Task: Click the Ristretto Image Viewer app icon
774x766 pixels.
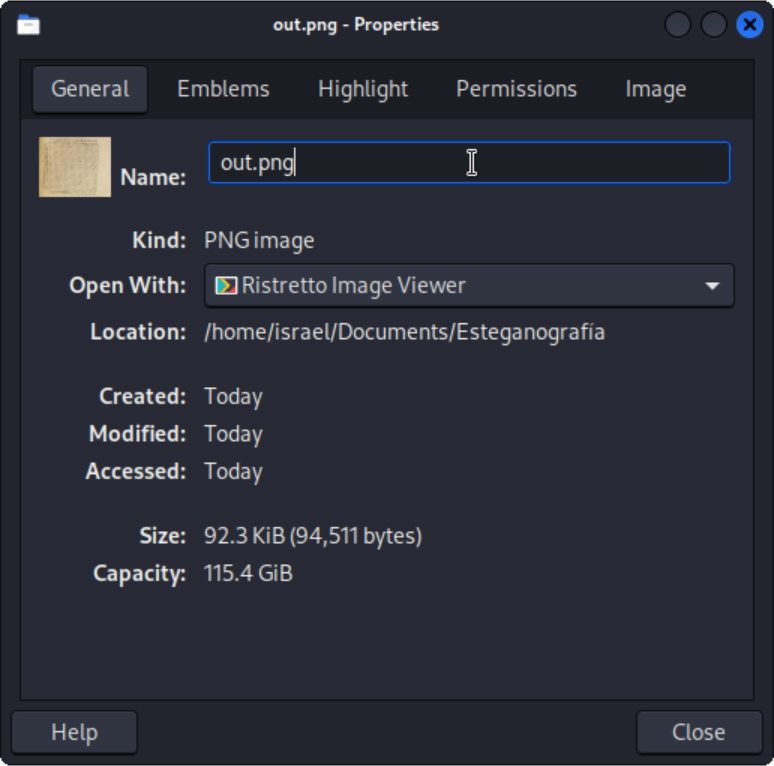Action: [x=227, y=286]
